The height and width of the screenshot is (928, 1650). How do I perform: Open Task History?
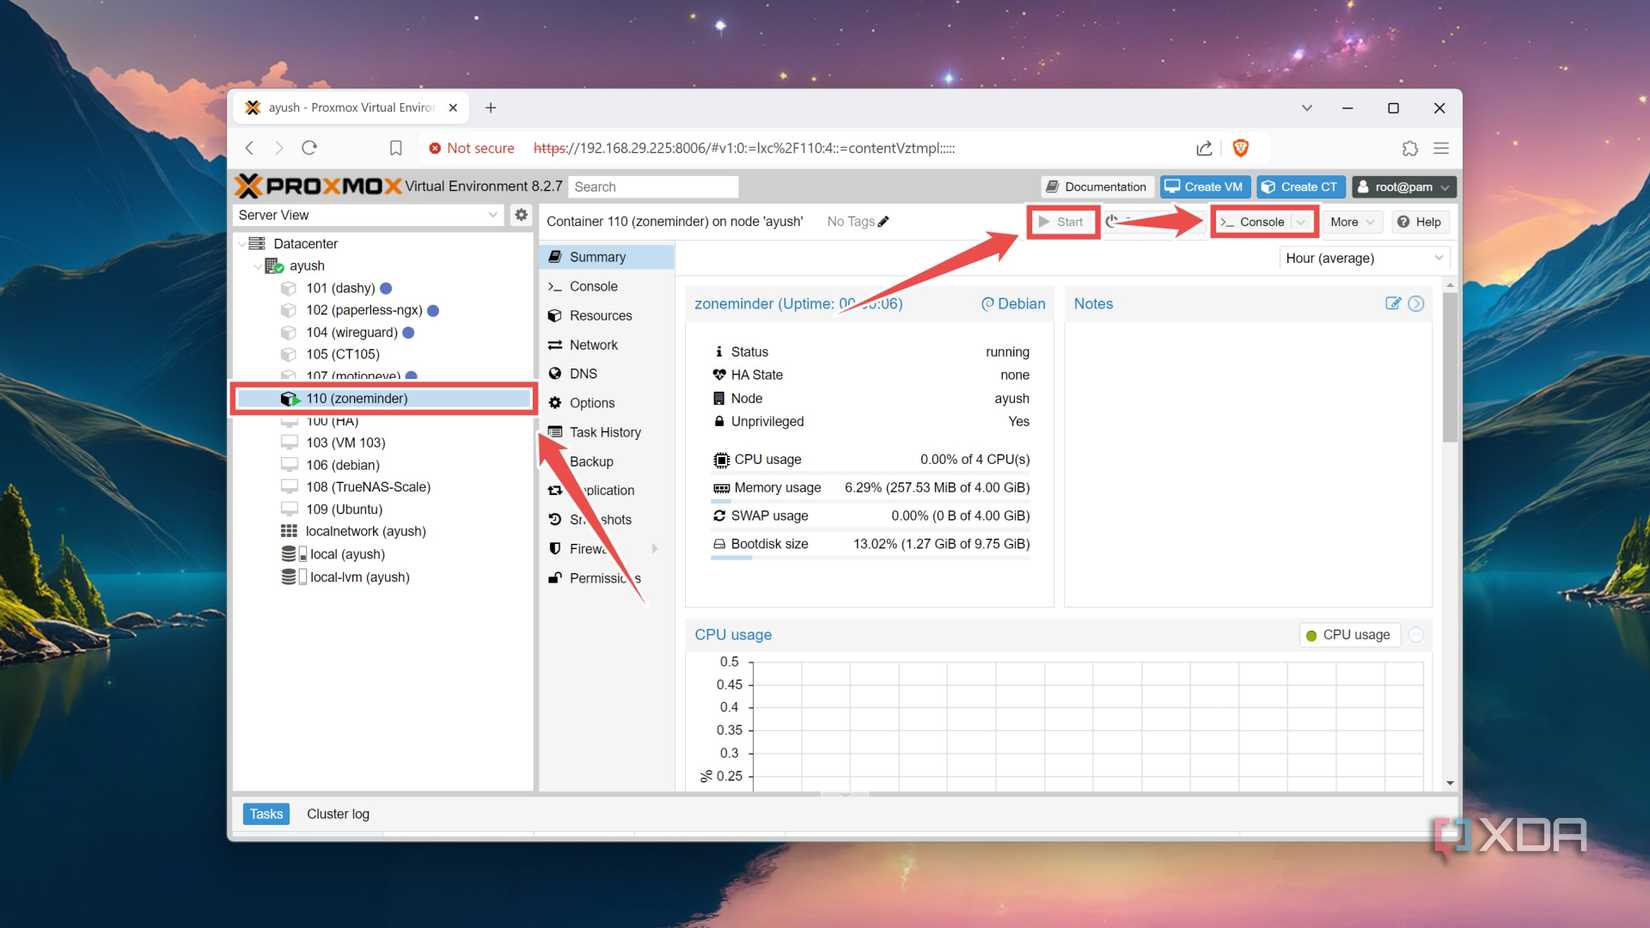pos(607,432)
